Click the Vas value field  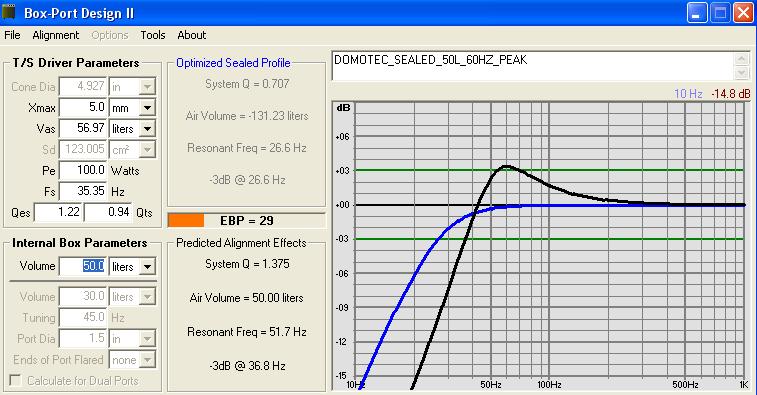pyautogui.click(x=83, y=128)
